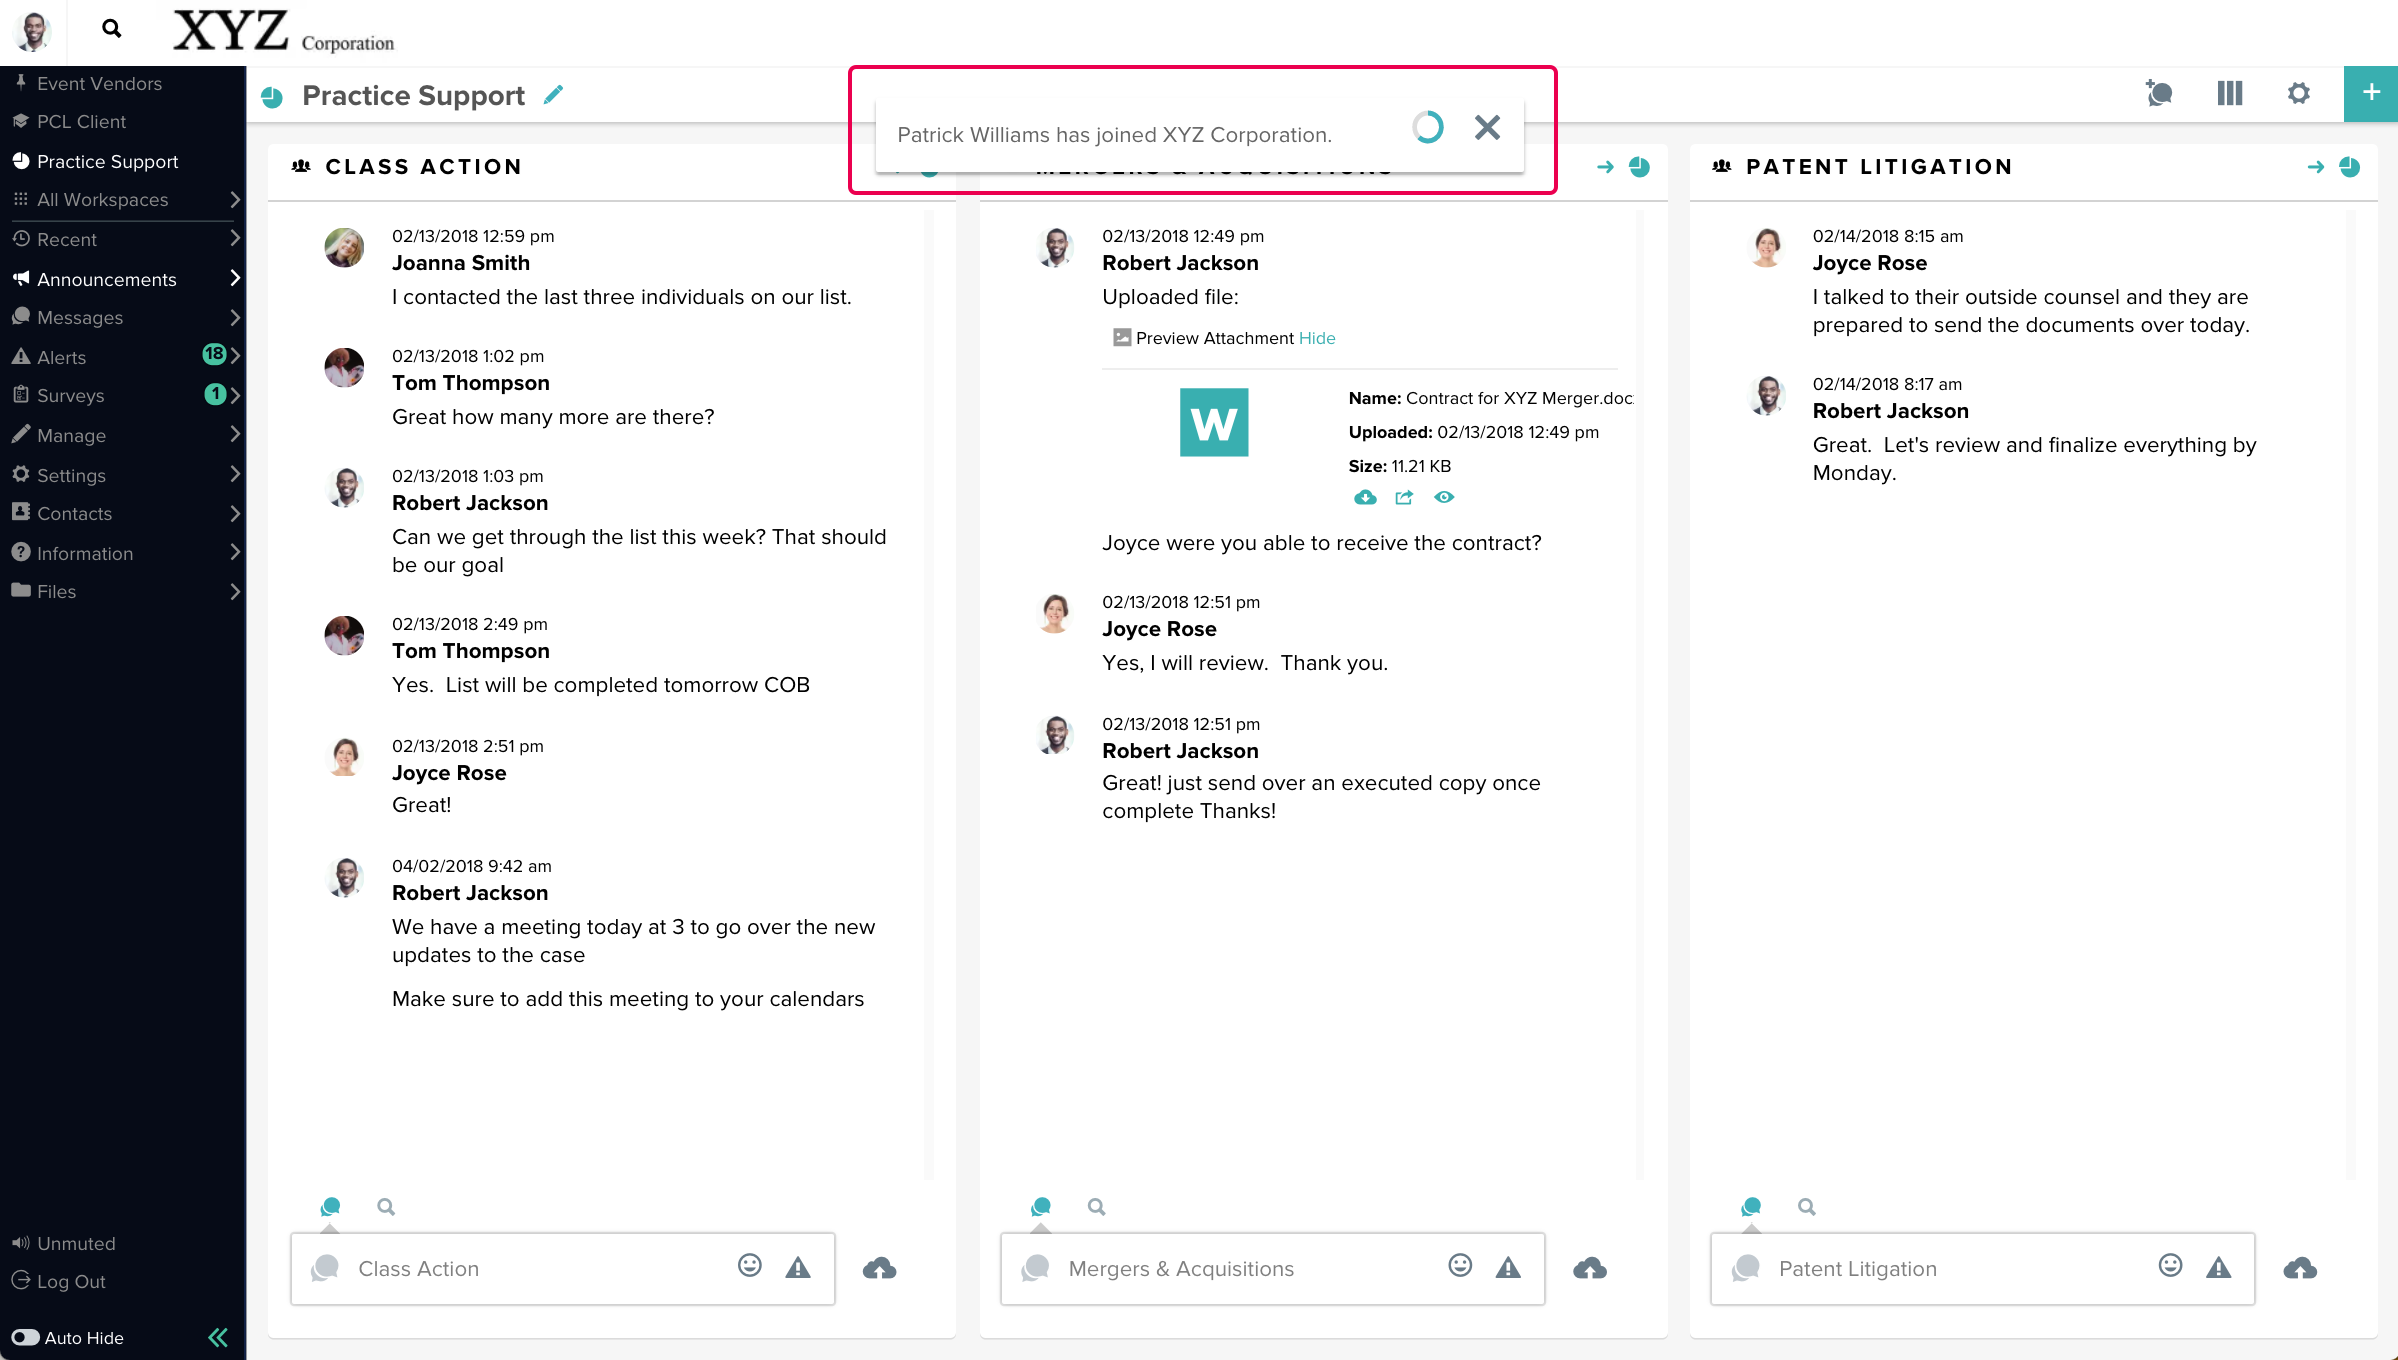
Task: Click the search magnifier in top bar
Action: tap(112, 29)
